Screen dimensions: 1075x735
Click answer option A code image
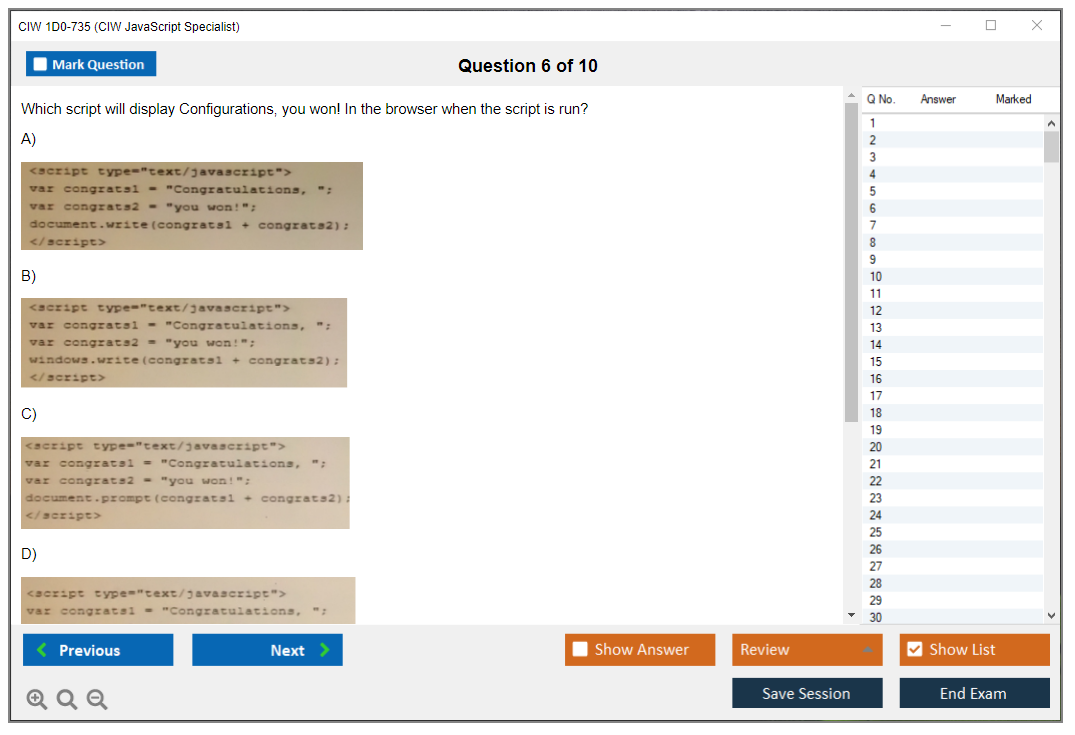point(192,206)
